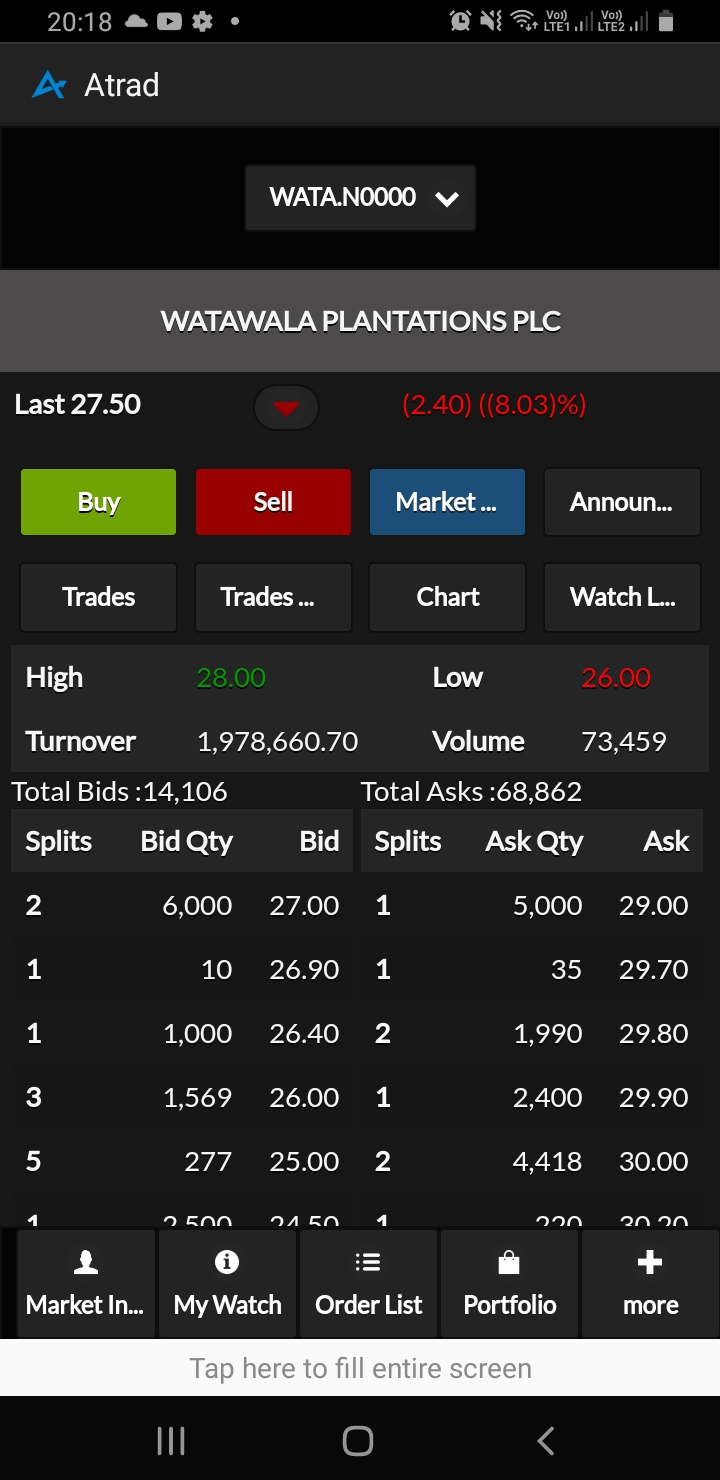The image size is (720, 1480).
Task: Open the Trades button
Action: (x=98, y=597)
